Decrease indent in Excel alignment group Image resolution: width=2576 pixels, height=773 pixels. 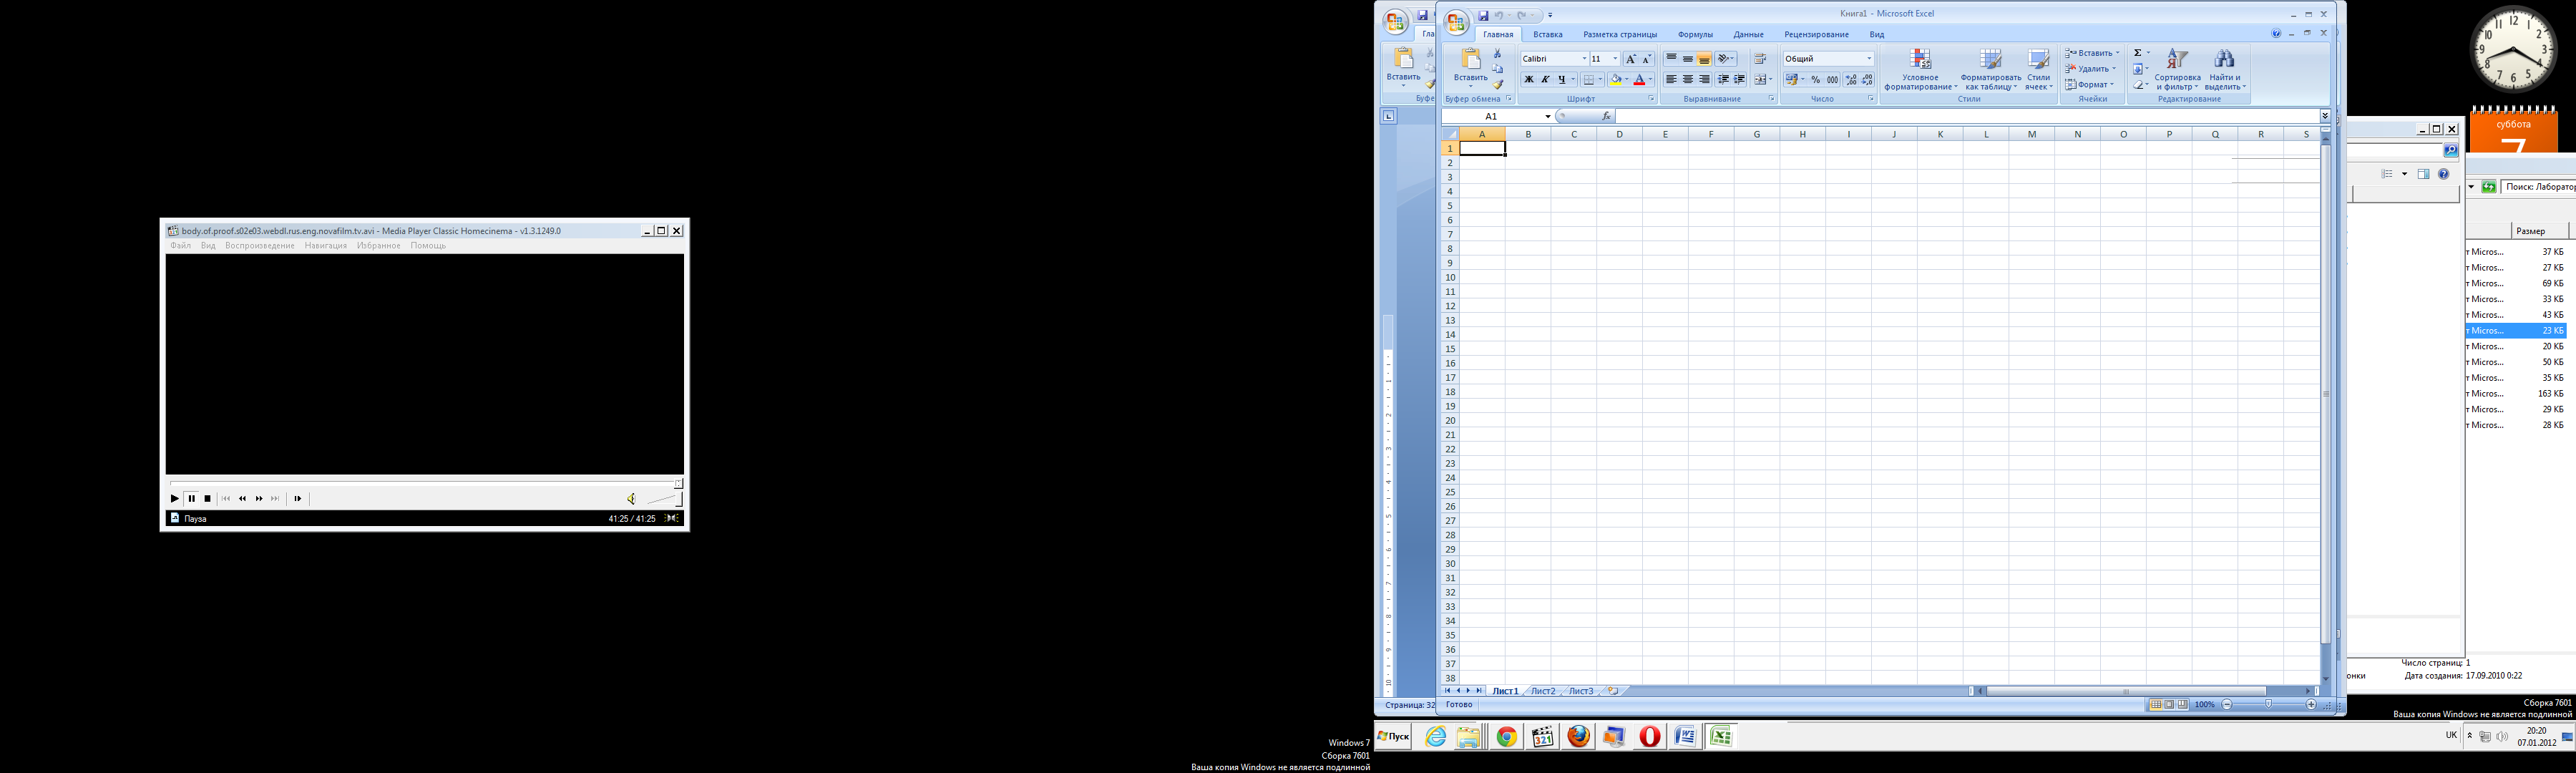point(1723,80)
